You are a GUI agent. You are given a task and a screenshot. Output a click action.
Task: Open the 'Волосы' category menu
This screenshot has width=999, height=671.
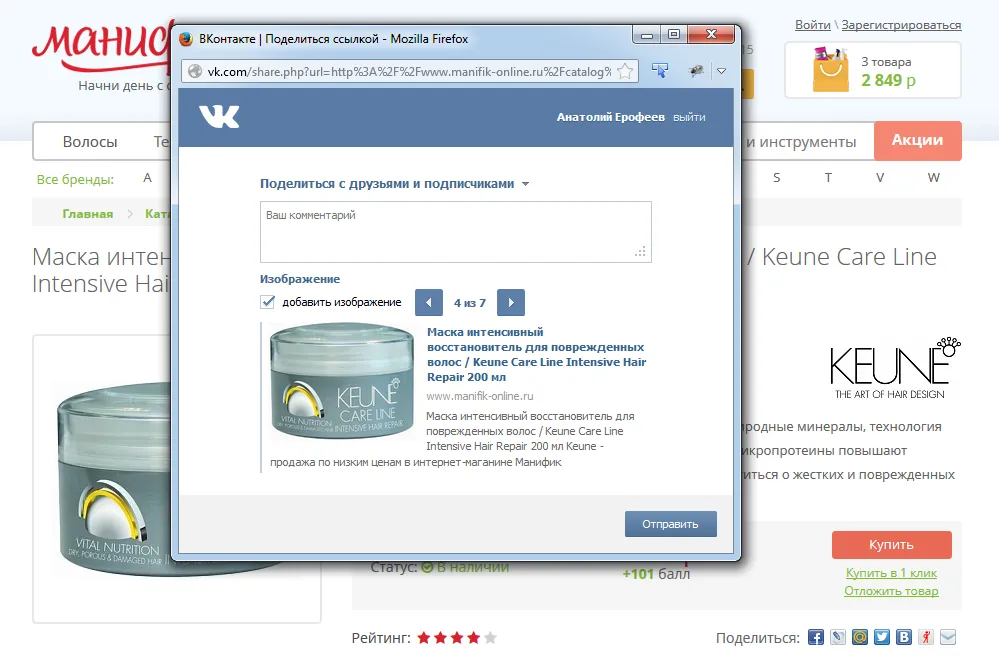pos(90,142)
